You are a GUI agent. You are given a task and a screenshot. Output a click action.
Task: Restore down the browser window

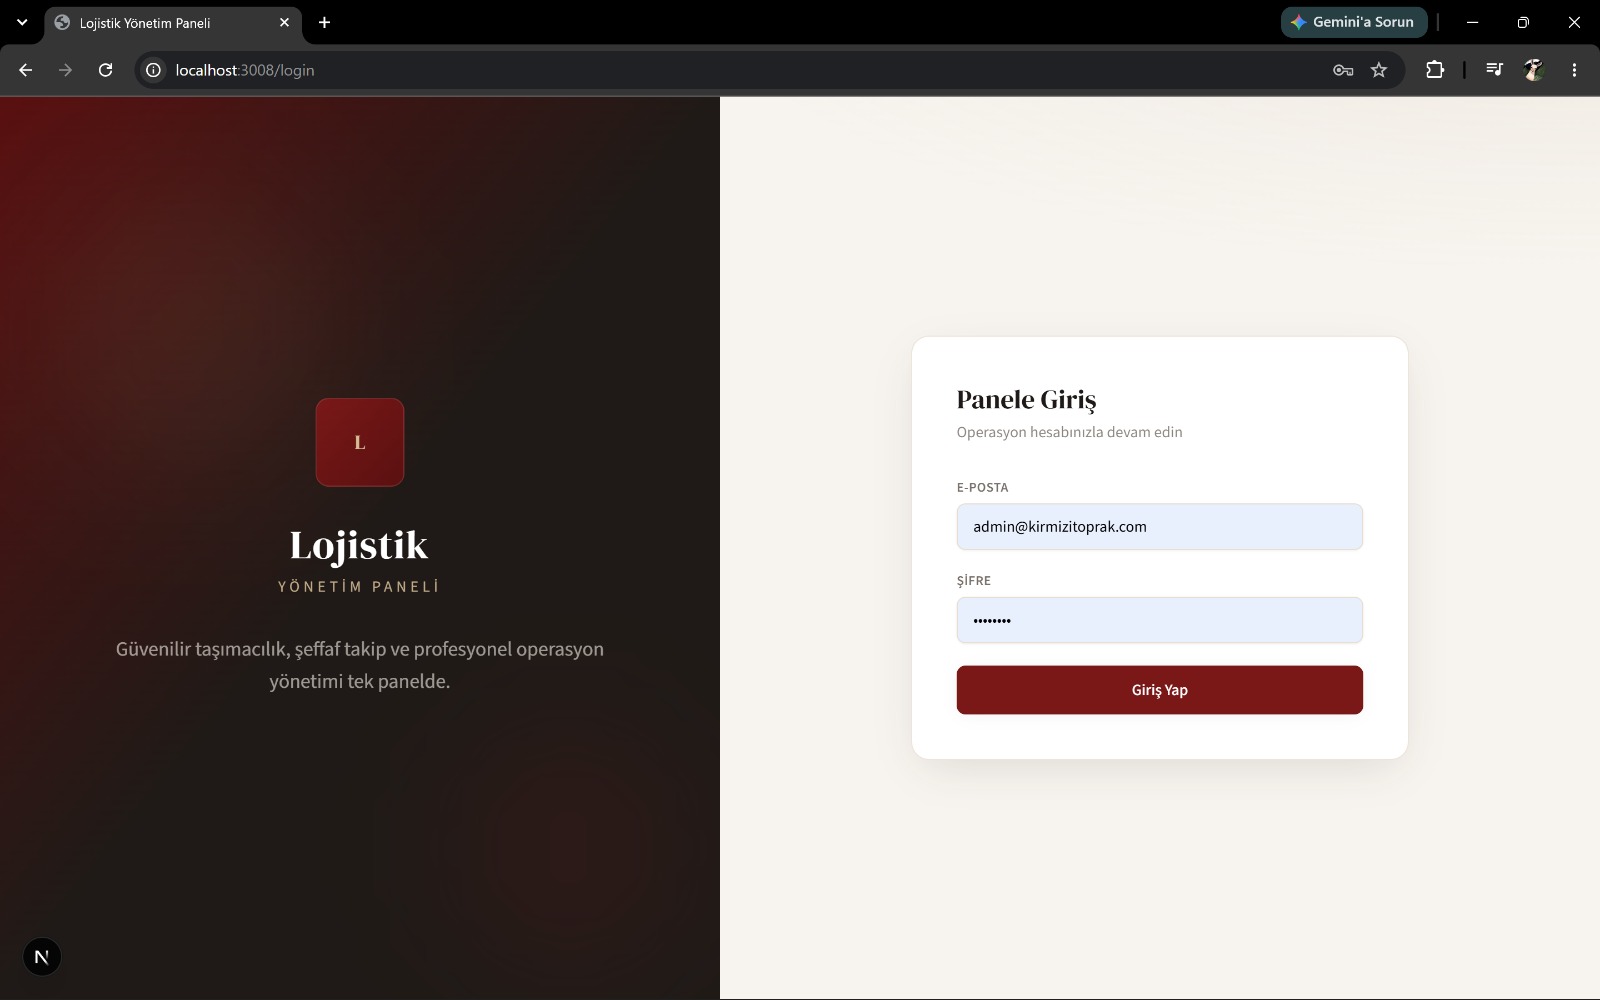tap(1523, 22)
